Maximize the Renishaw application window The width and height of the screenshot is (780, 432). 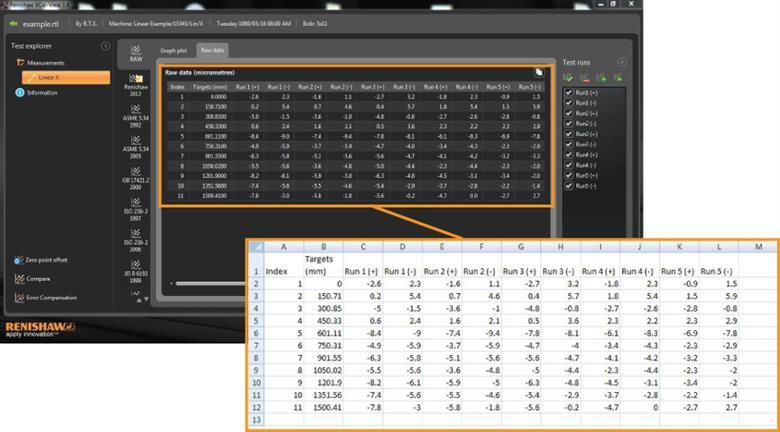tap(613, 3)
